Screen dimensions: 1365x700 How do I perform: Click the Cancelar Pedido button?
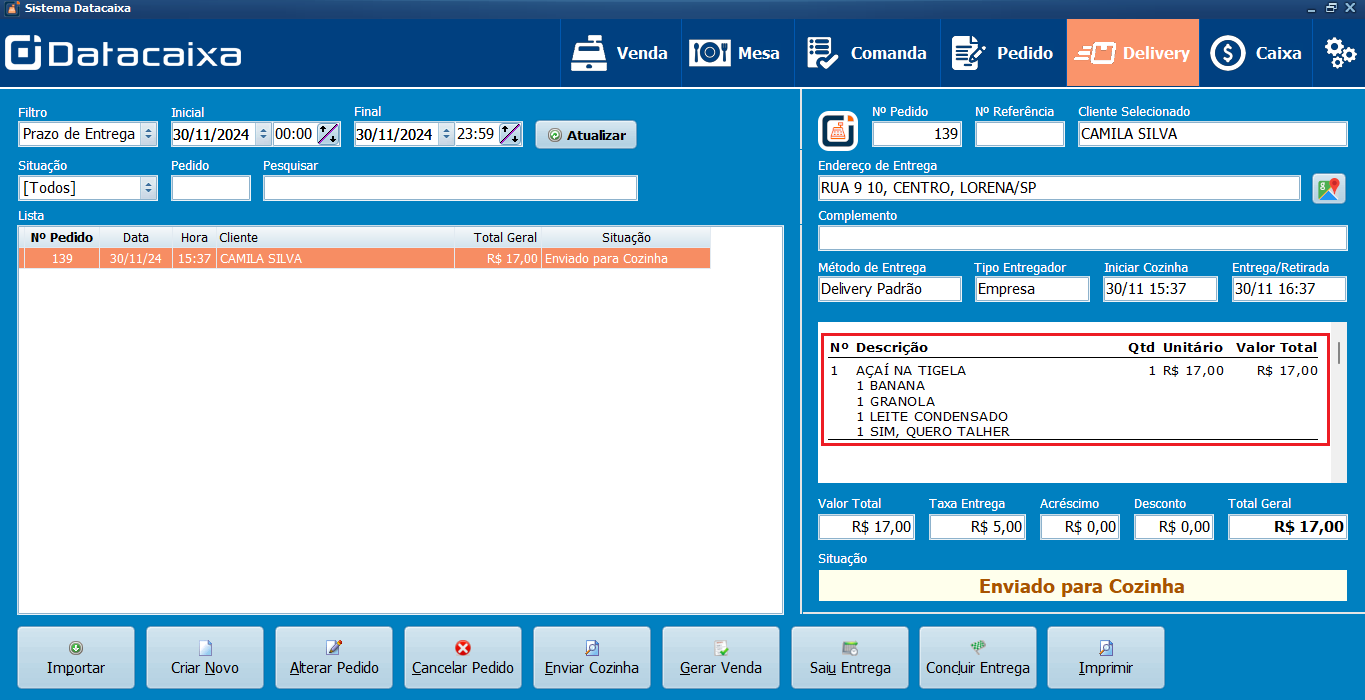tap(462, 657)
